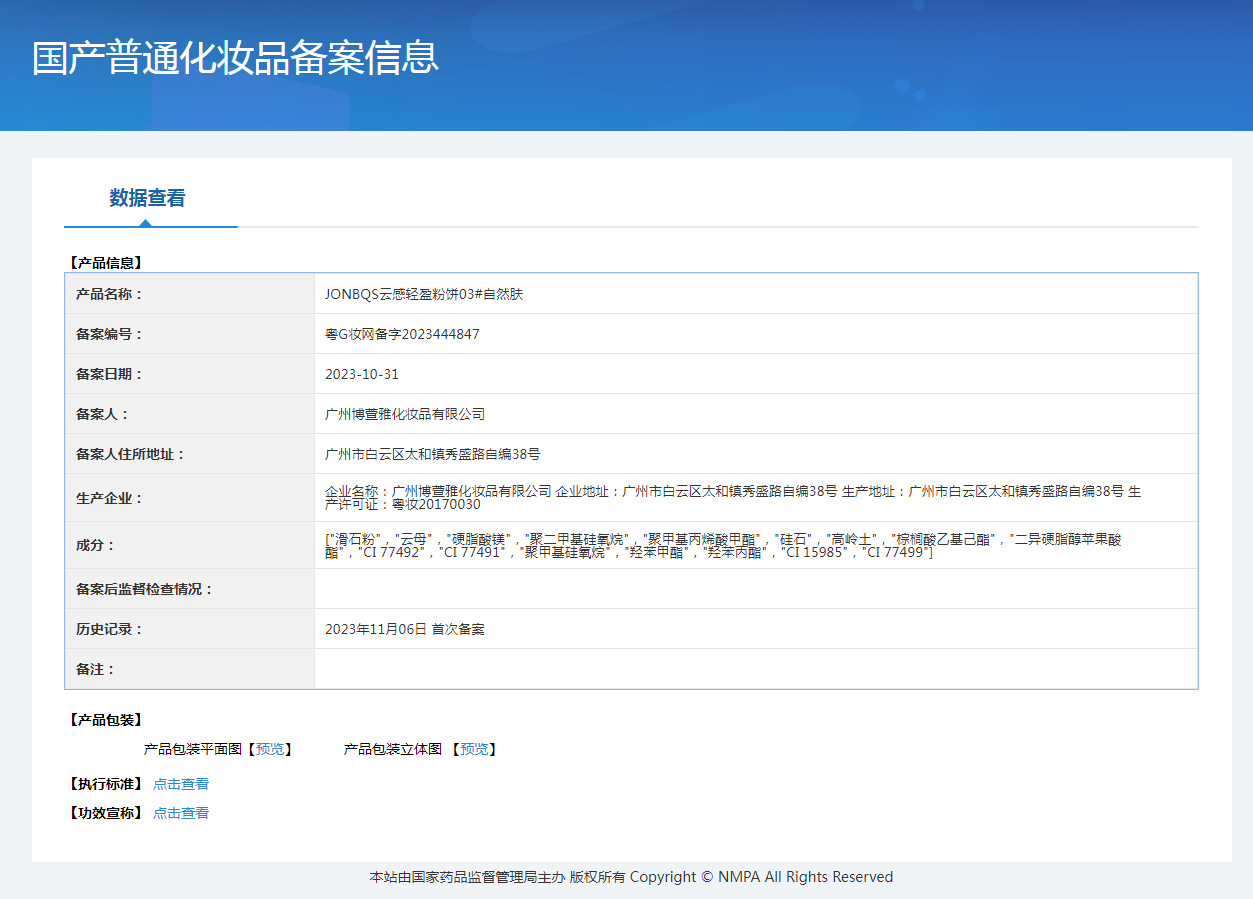Click the 【产品信息】 section heading
This screenshot has width=1253, height=899.
pyautogui.click(x=105, y=263)
